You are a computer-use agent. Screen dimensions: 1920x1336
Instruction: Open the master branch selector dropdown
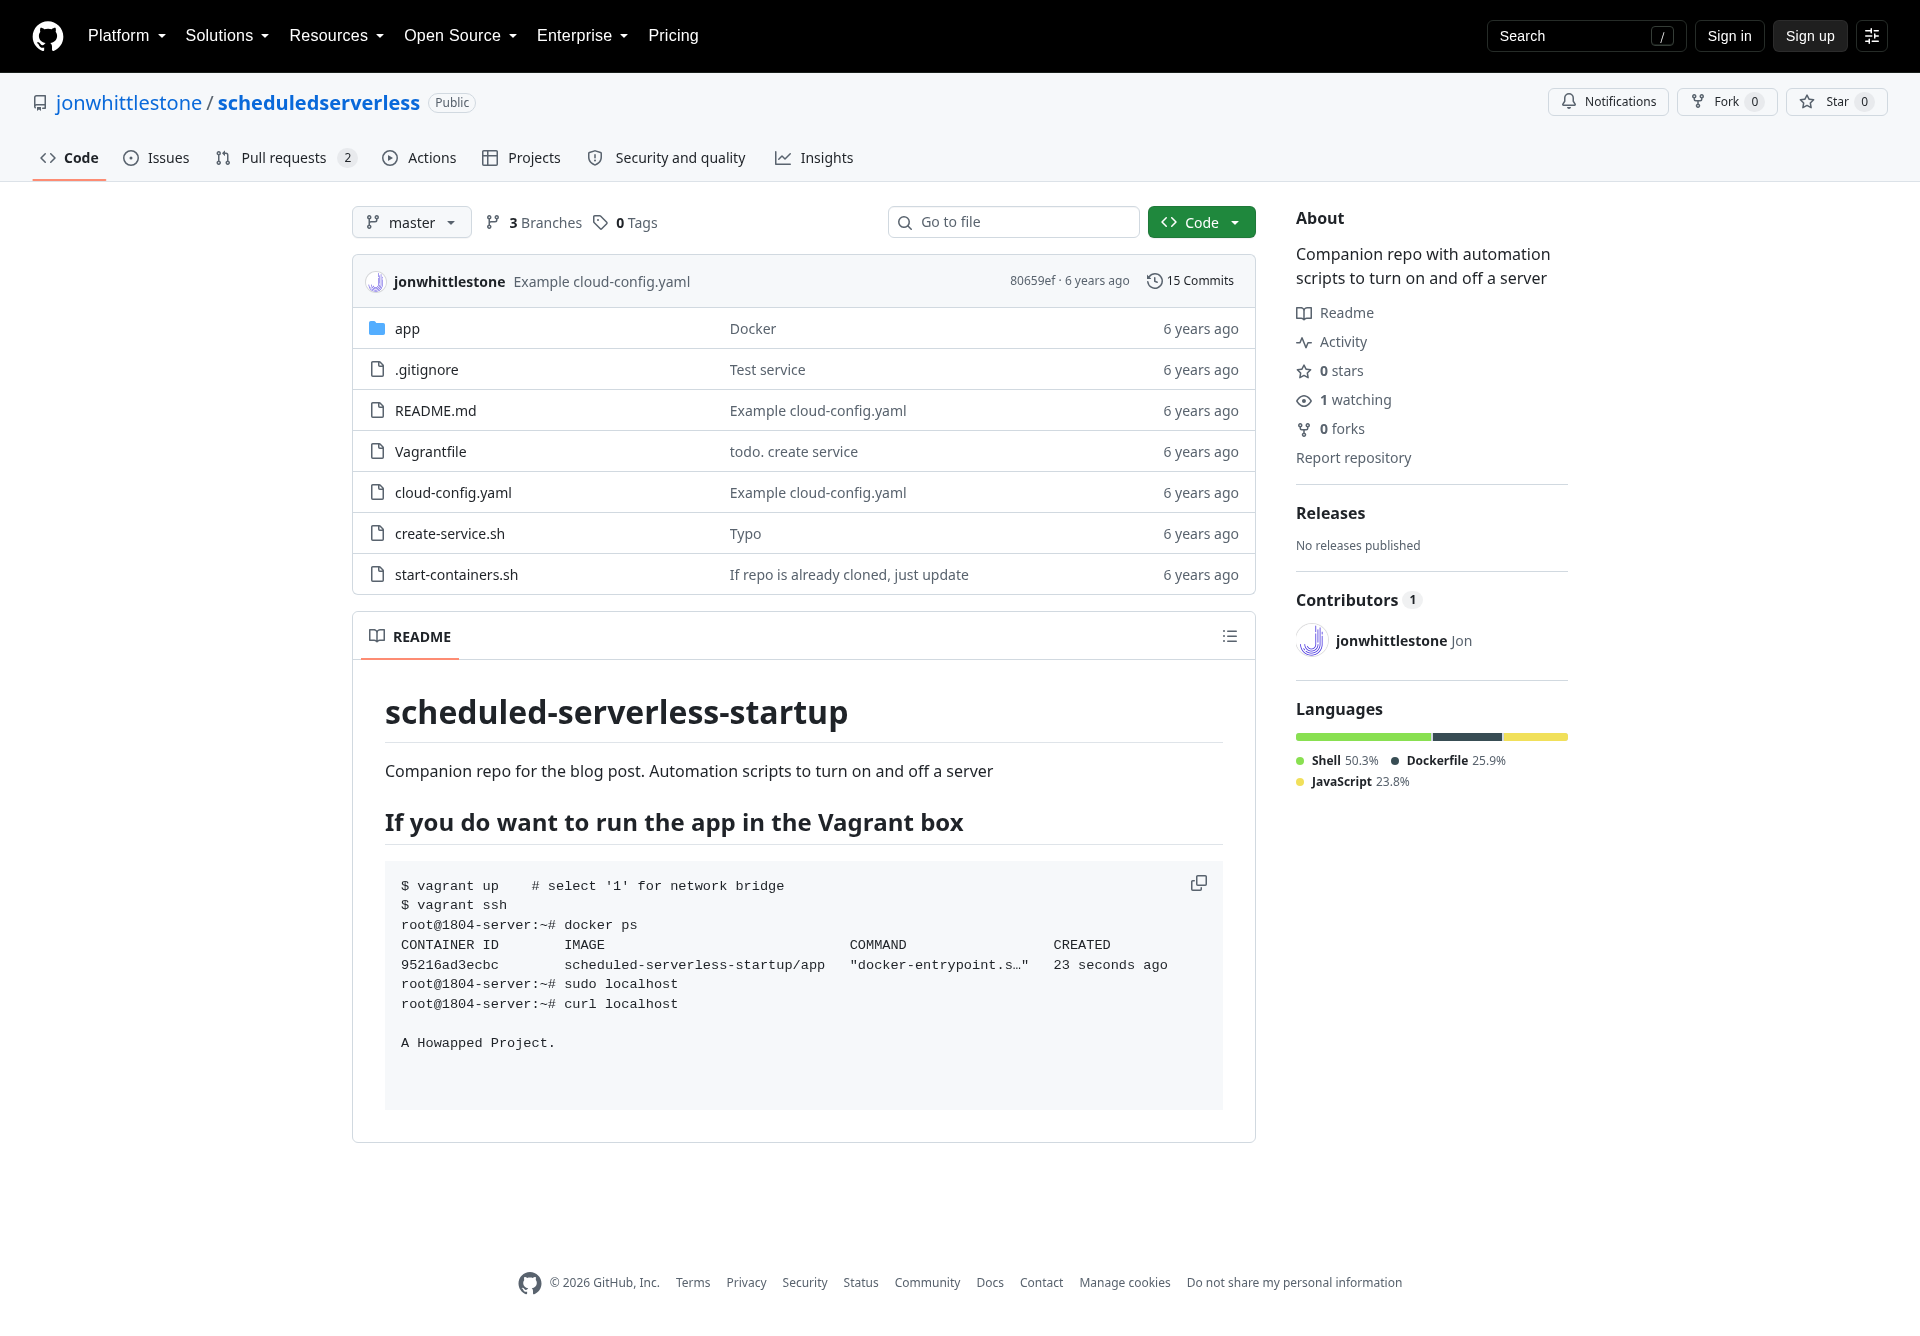tap(411, 222)
